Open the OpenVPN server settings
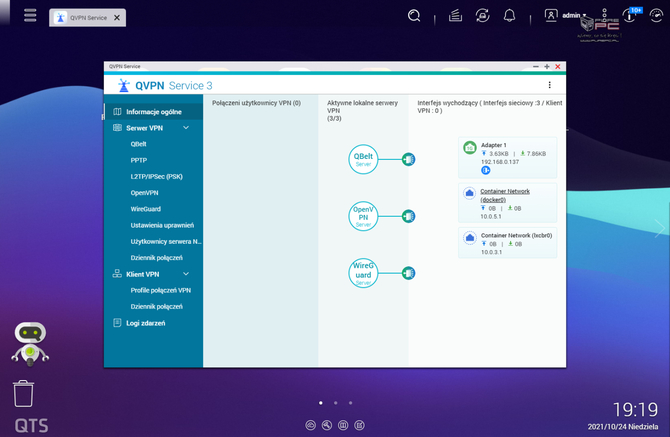 [x=144, y=193]
